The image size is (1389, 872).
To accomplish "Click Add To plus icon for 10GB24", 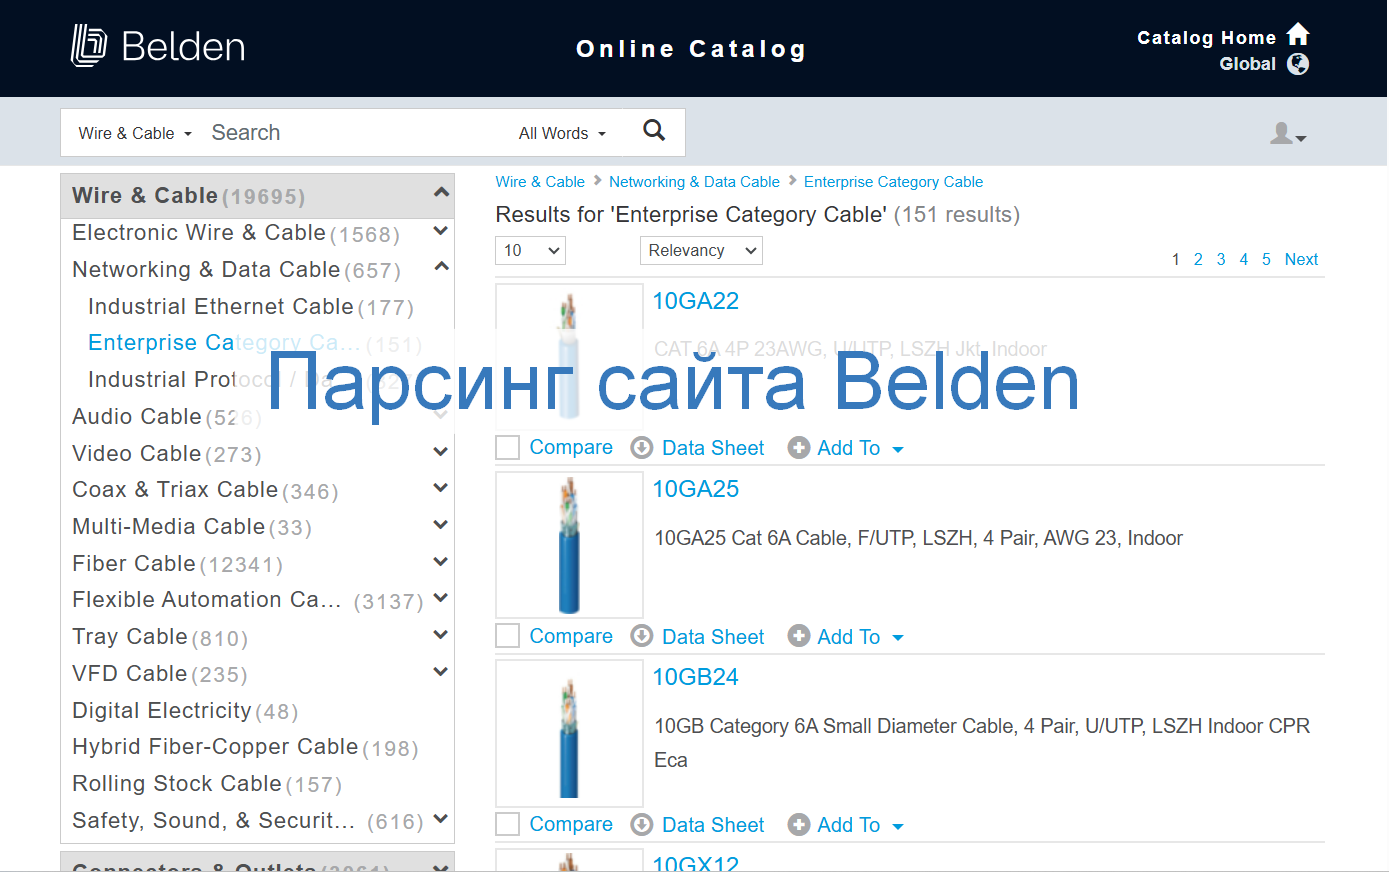I will click(799, 824).
